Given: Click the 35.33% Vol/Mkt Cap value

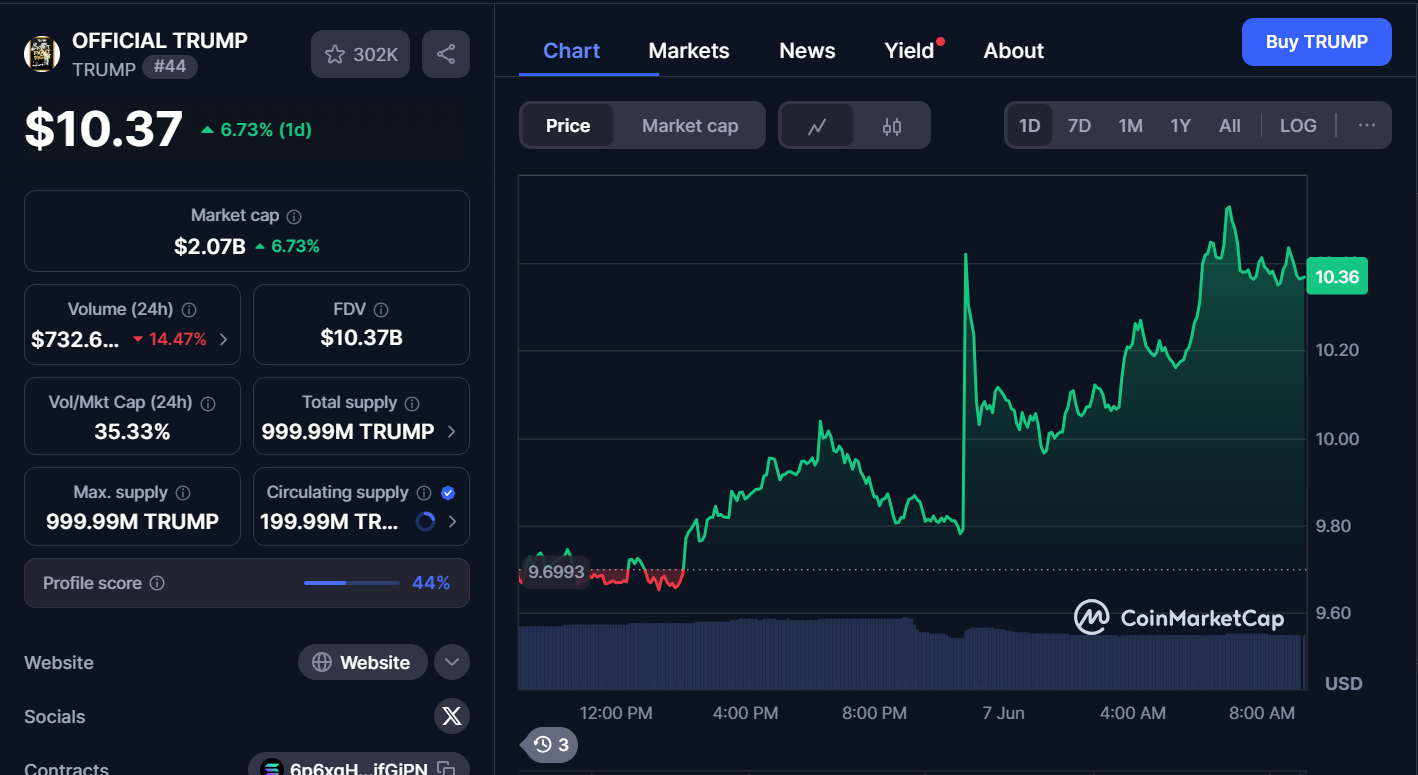Looking at the screenshot, I should (x=132, y=432).
